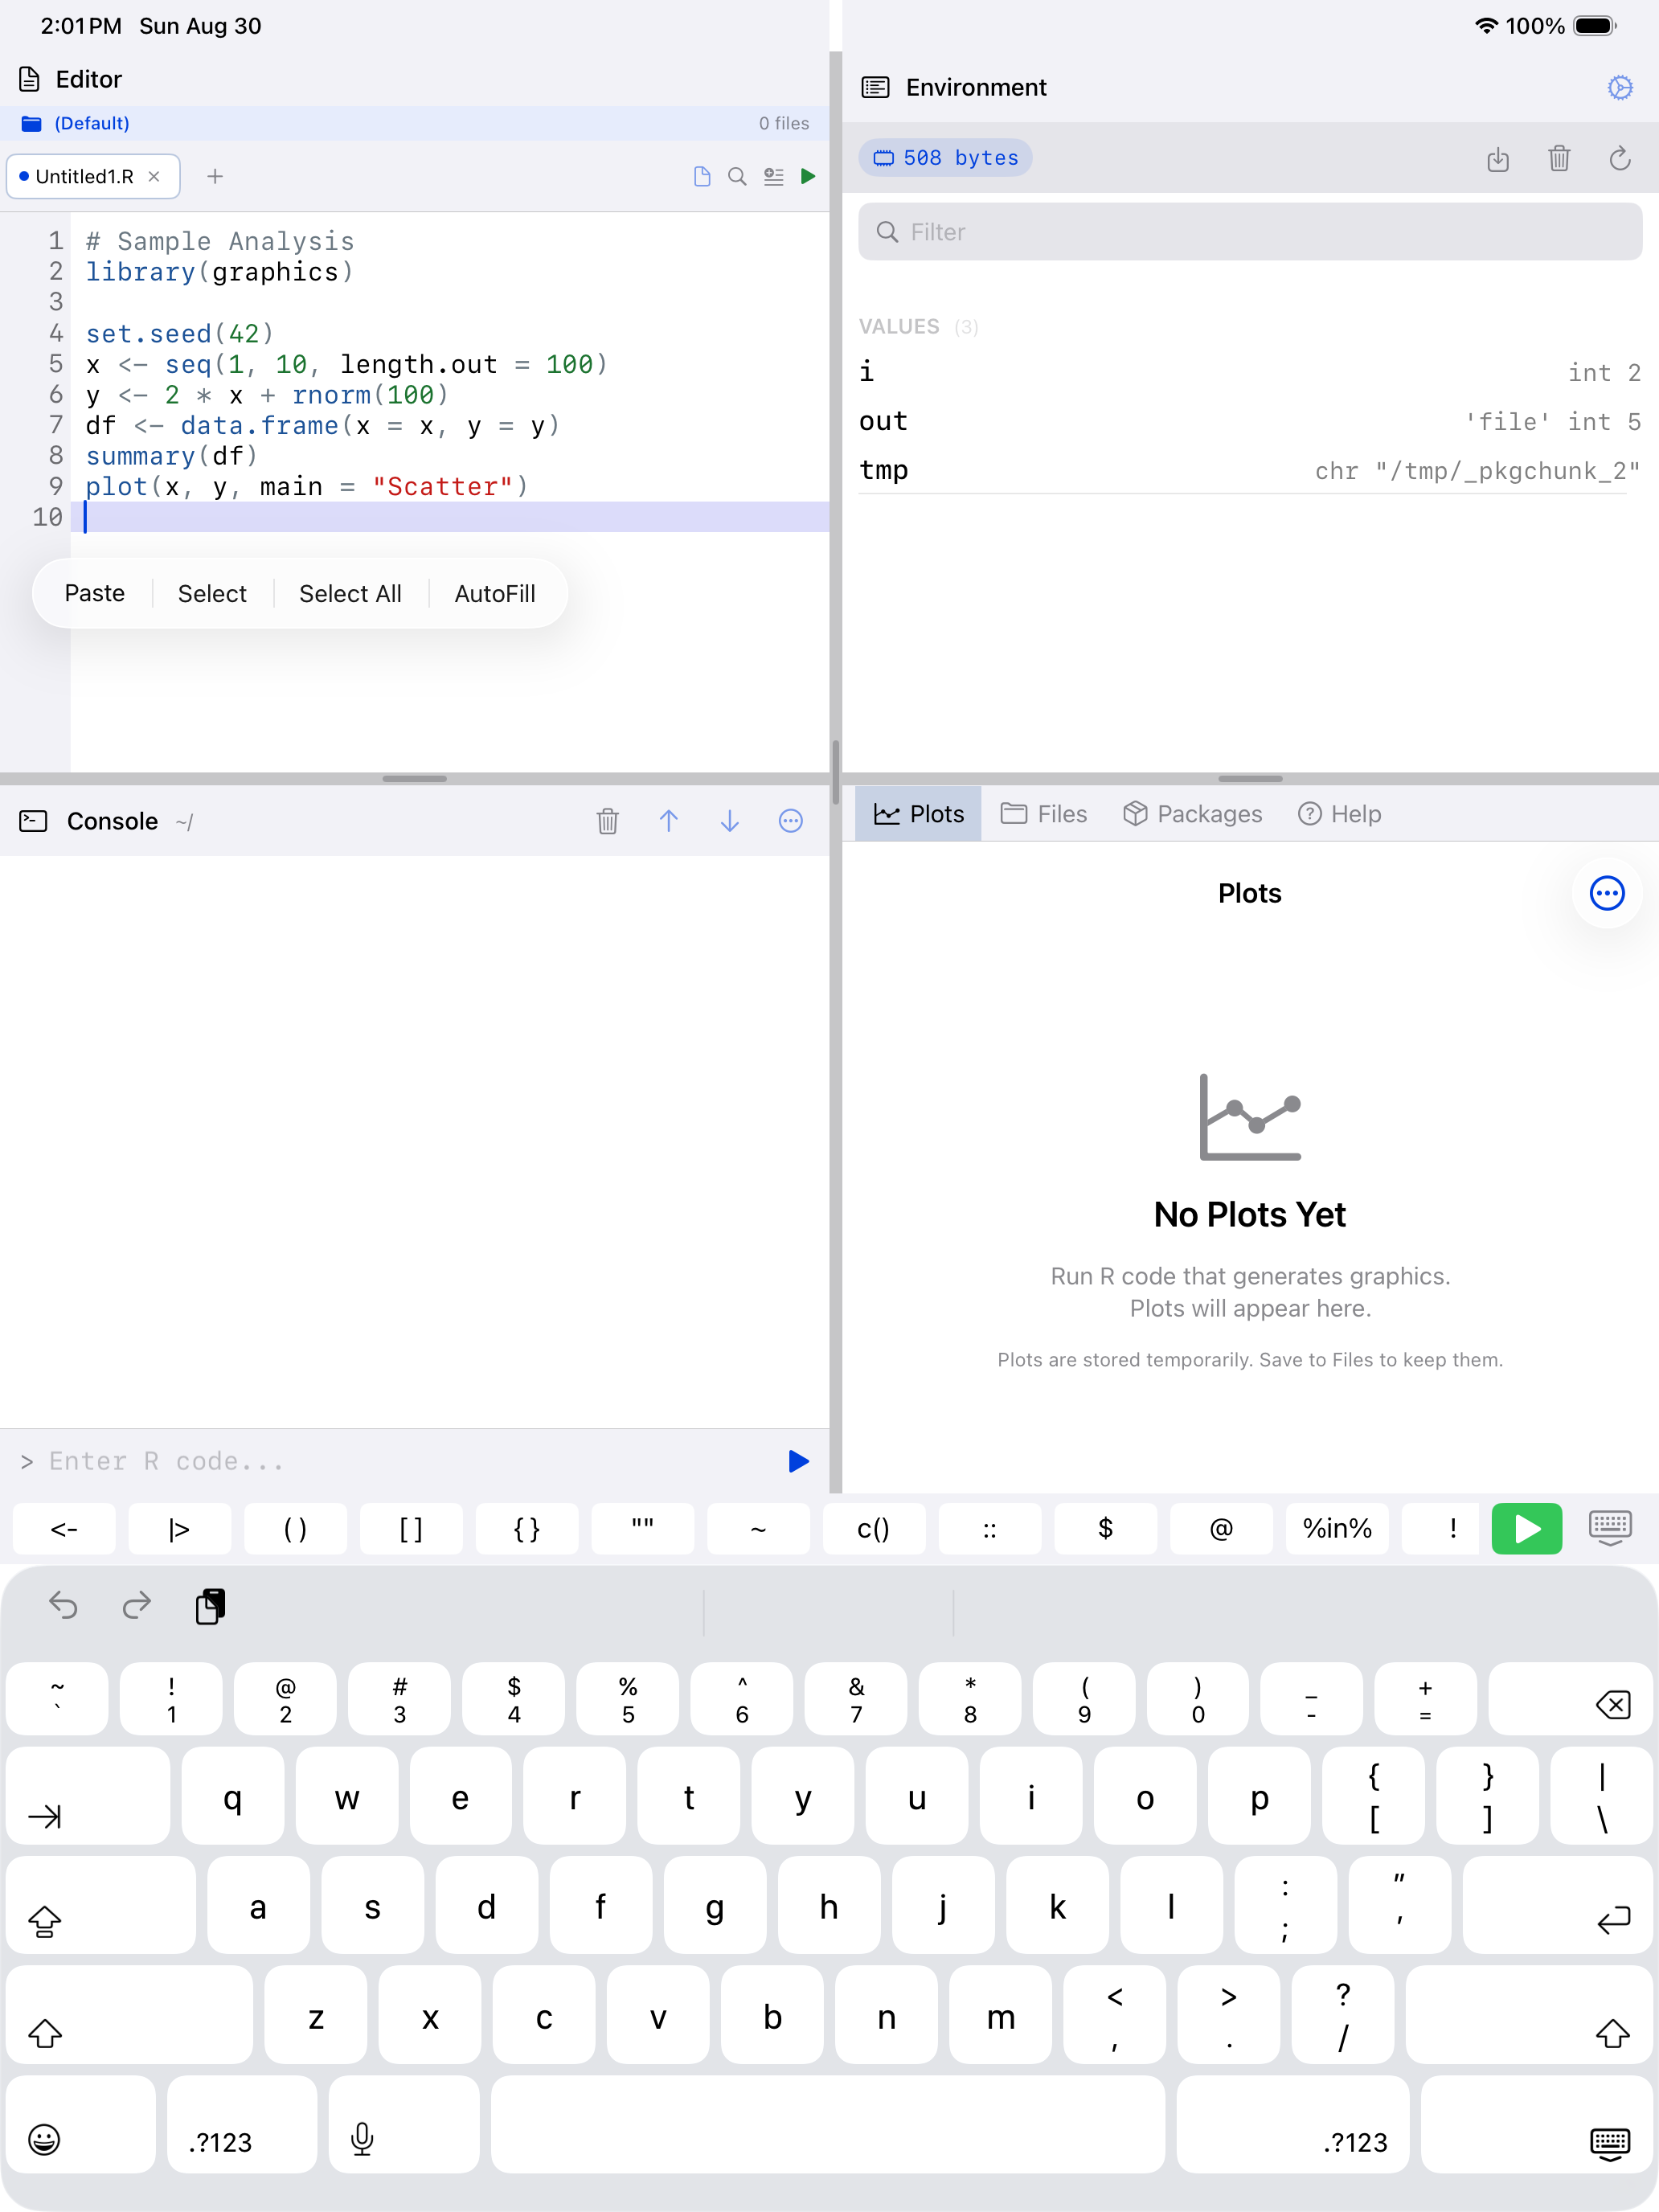Open the outline list icon in editor toolbar
The height and width of the screenshot is (2212, 1659).
coord(773,176)
